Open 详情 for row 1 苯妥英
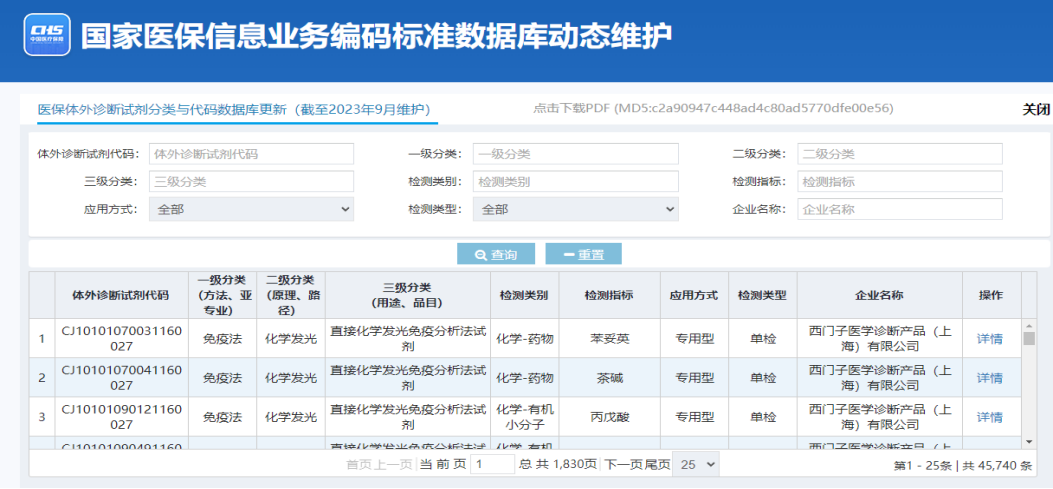The image size is (1053, 489). click(x=989, y=338)
